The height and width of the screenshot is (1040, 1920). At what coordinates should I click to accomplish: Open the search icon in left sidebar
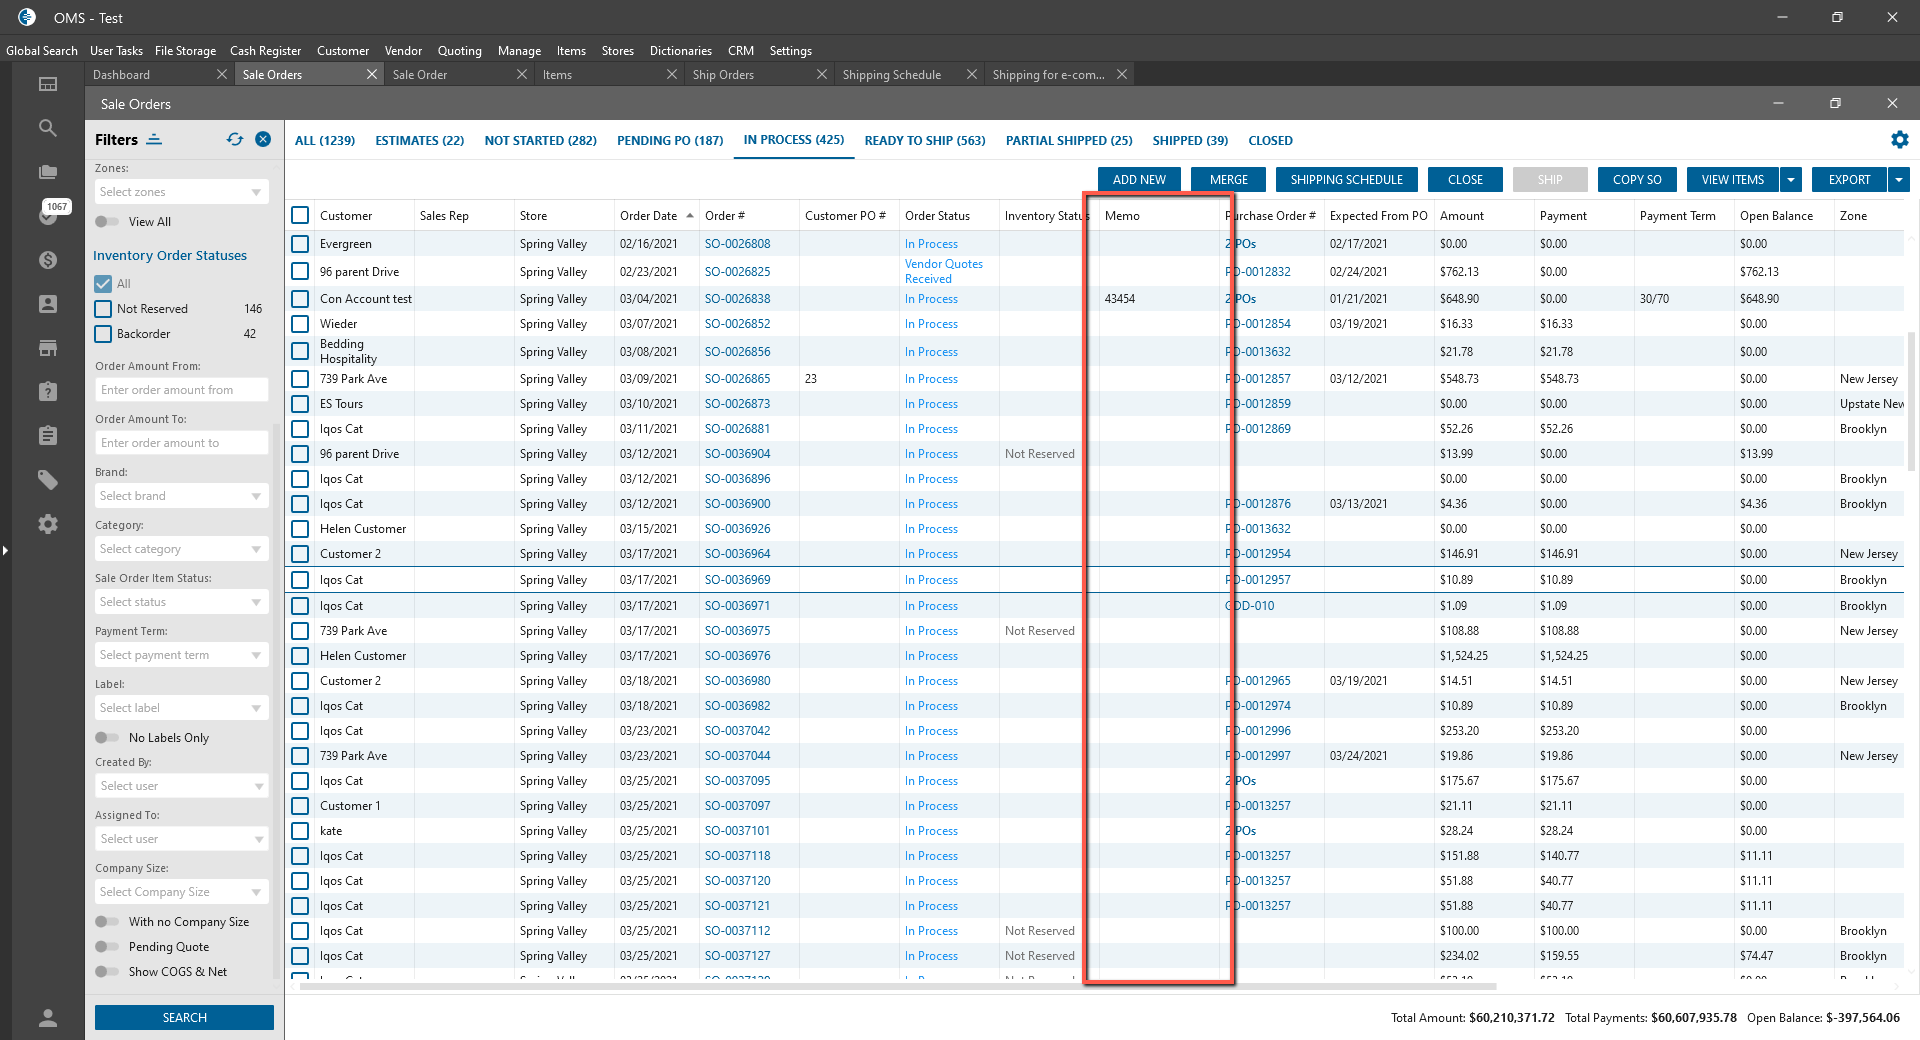pyautogui.click(x=47, y=128)
